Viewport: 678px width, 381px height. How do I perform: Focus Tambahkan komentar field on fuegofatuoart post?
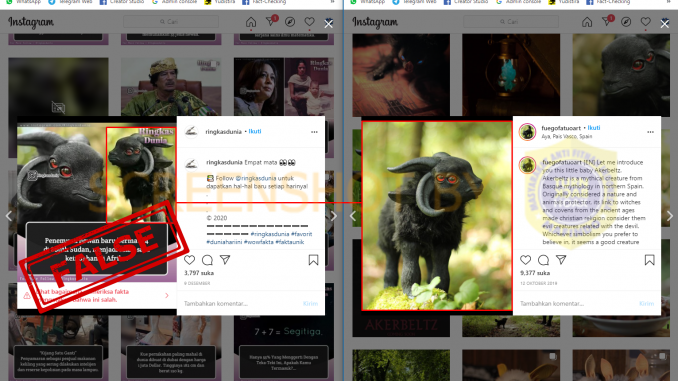tap(576, 304)
